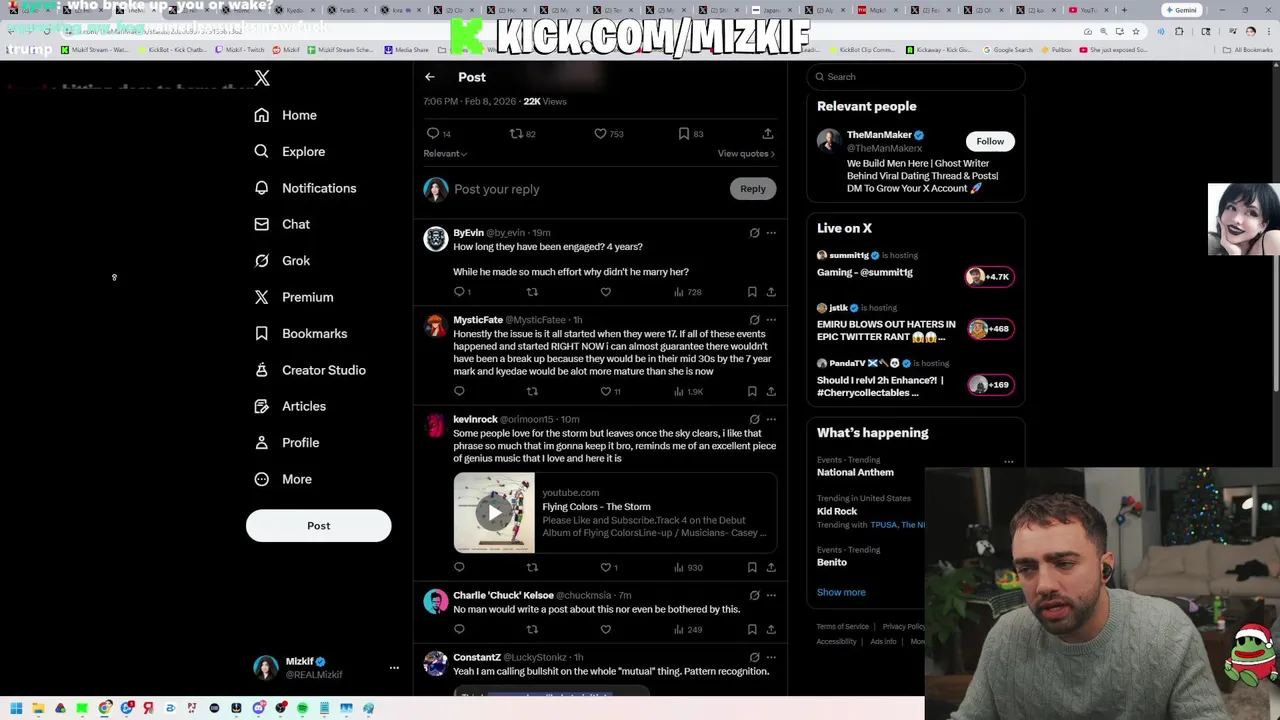1280x720 pixels.
Task: Share ByEvin's reply
Action: 771,292
